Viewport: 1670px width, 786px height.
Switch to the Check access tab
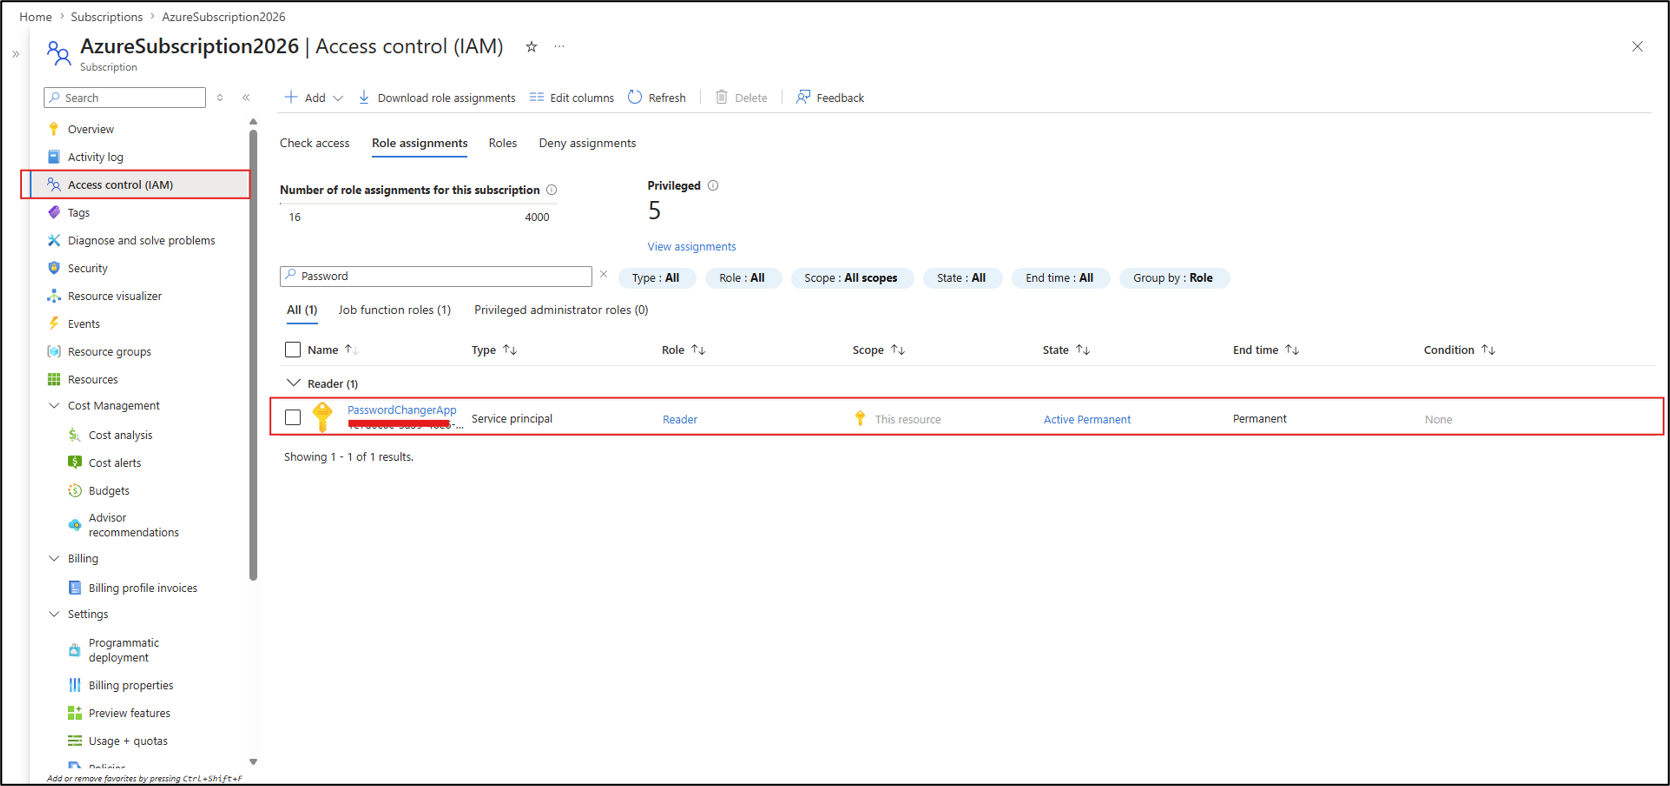(x=315, y=143)
